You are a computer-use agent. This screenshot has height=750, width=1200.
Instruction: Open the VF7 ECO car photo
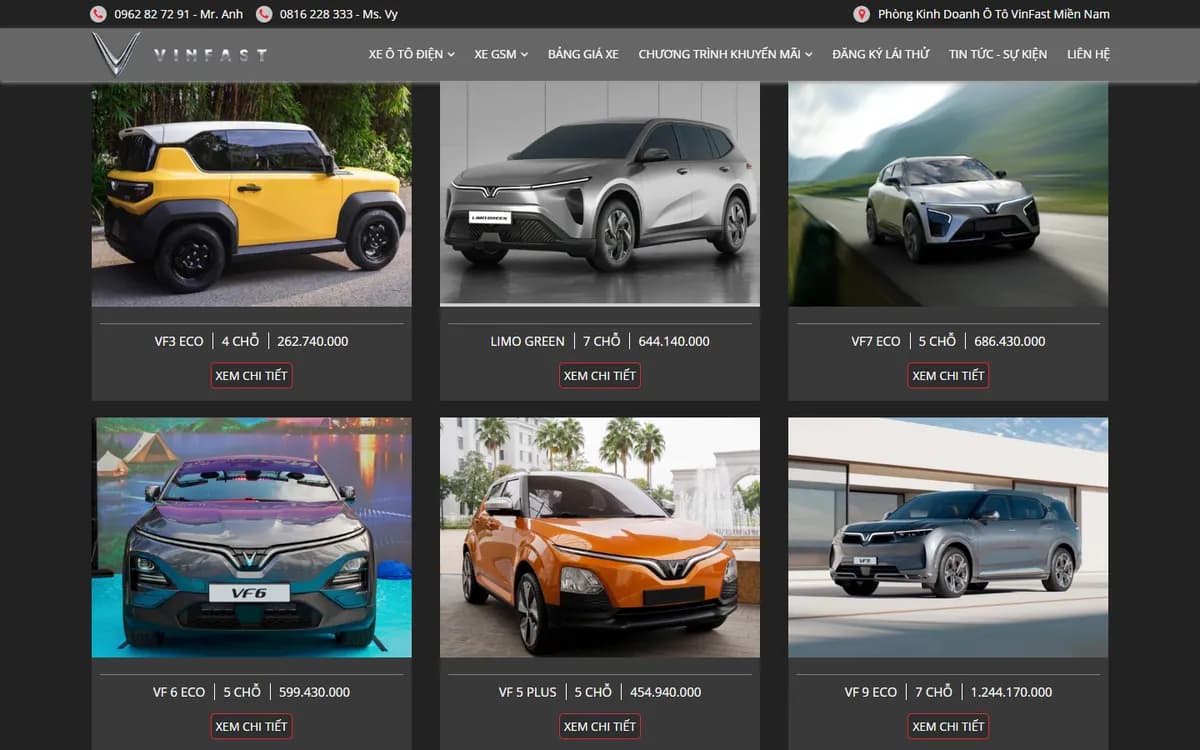(x=948, y=194)
